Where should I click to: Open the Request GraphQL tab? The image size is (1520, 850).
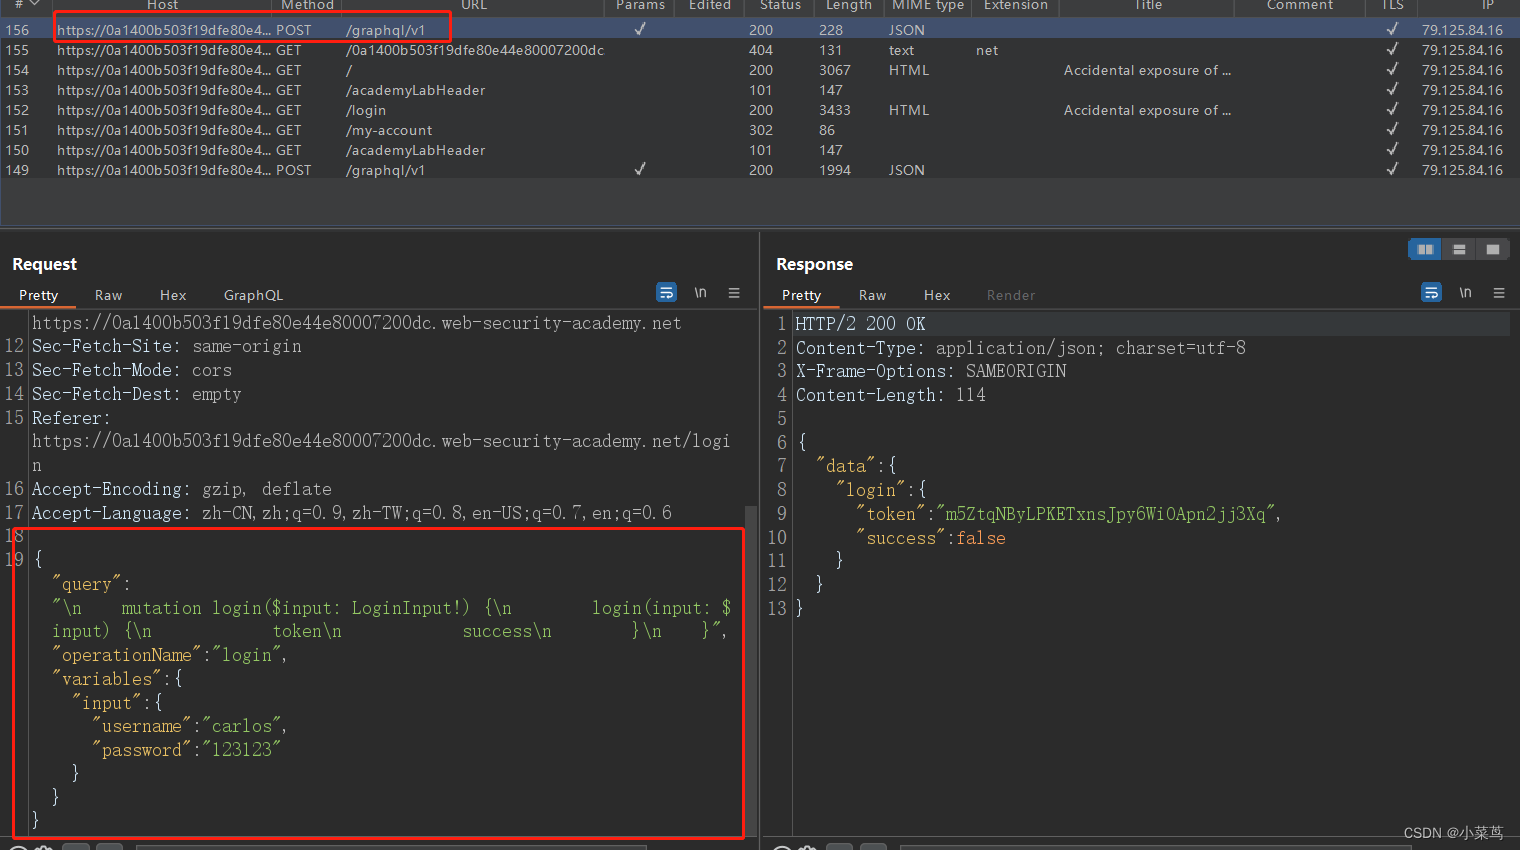(253, 295)
